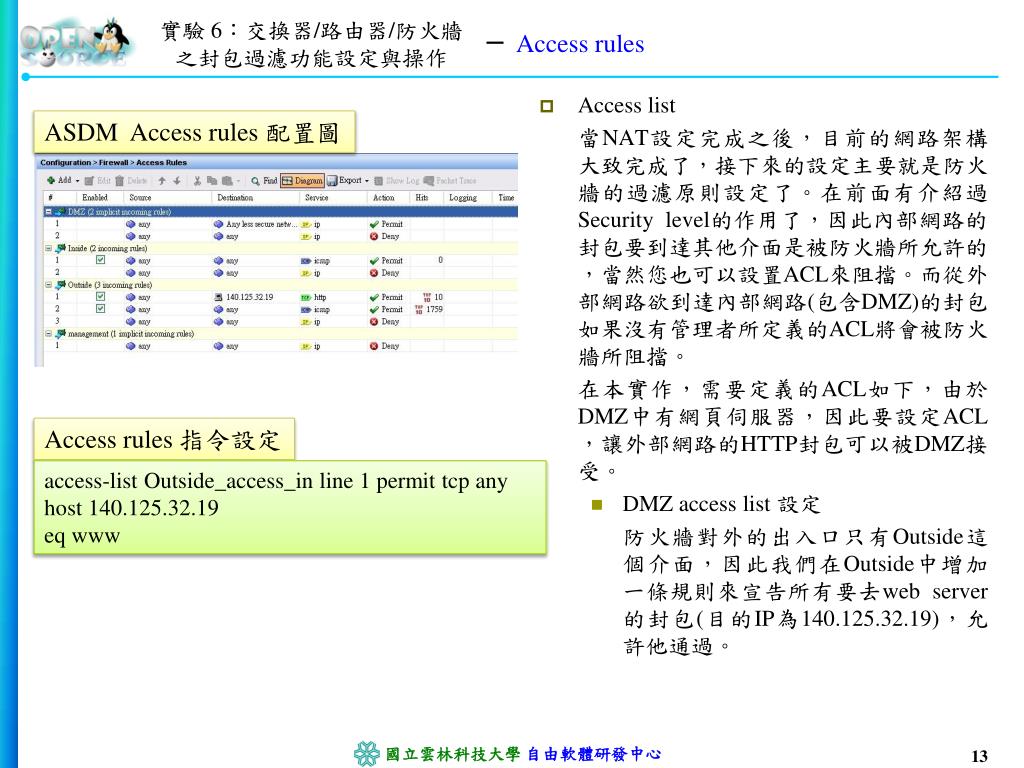Click the http service cell
This screenshot has width=1024, height=768.
(313, 297)
